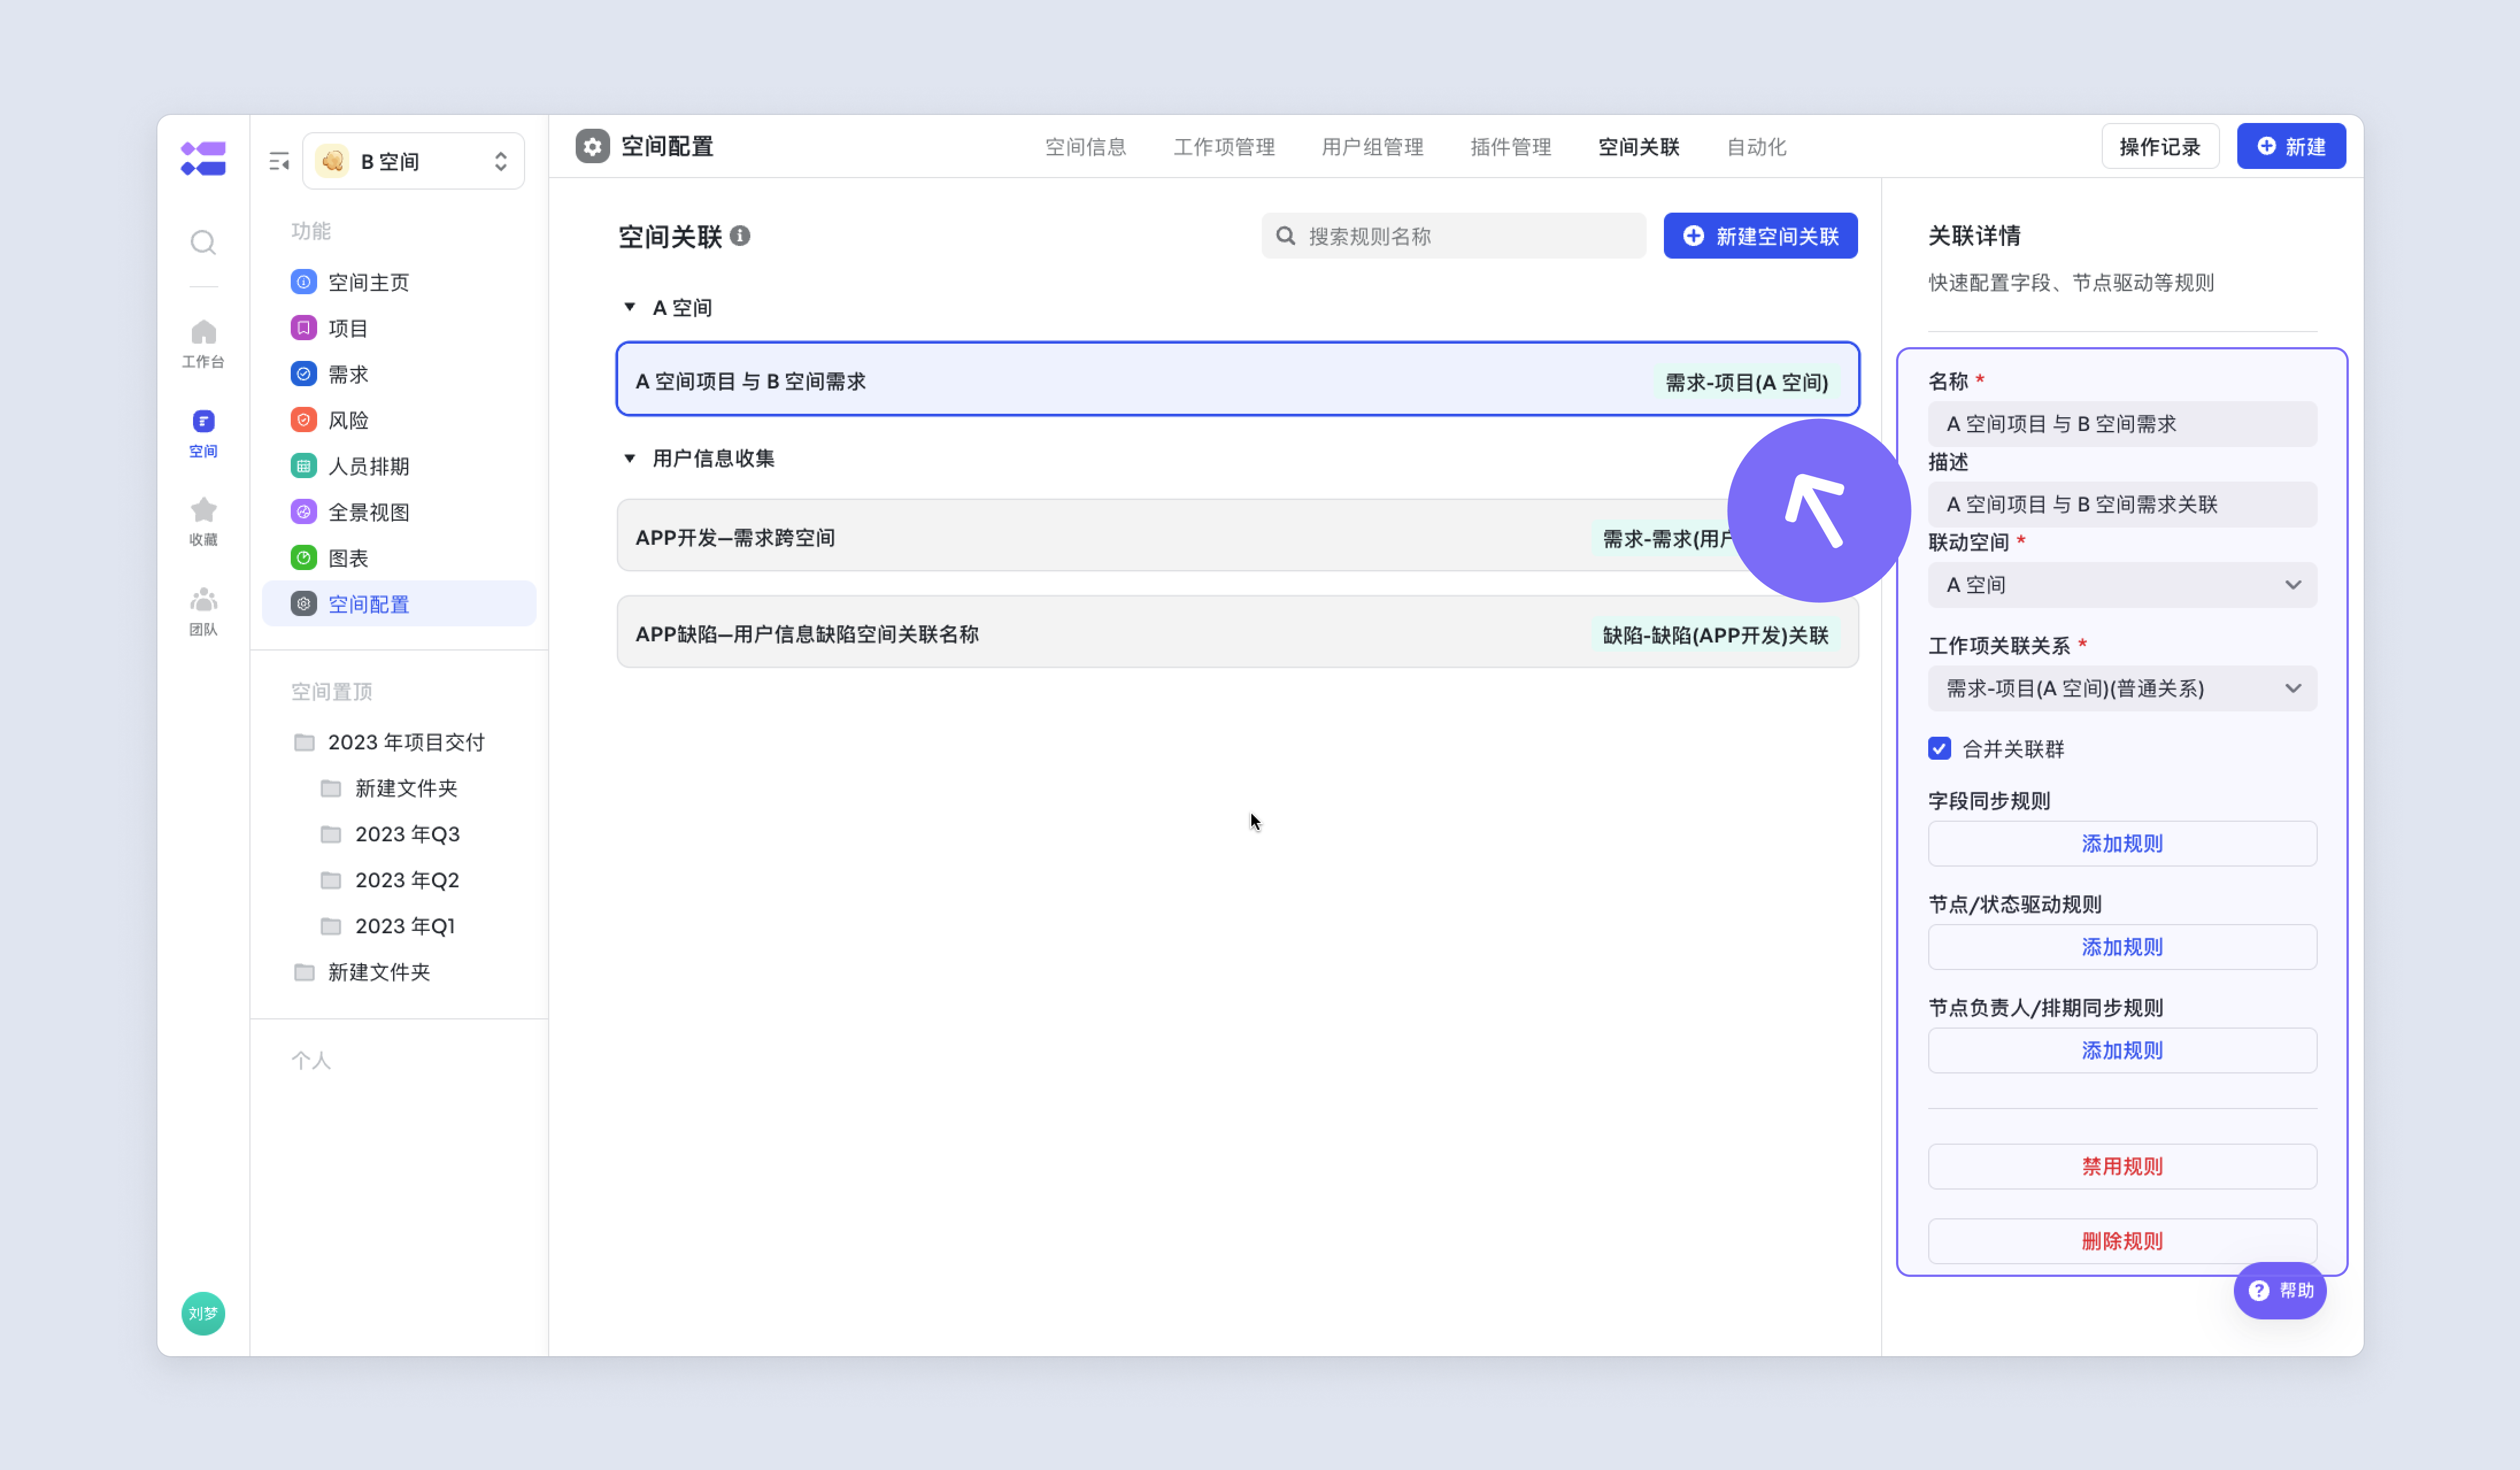Click the 禁用规则 button
The height and width of the screenshot is (1470, 2520).
[2122, 1167]
